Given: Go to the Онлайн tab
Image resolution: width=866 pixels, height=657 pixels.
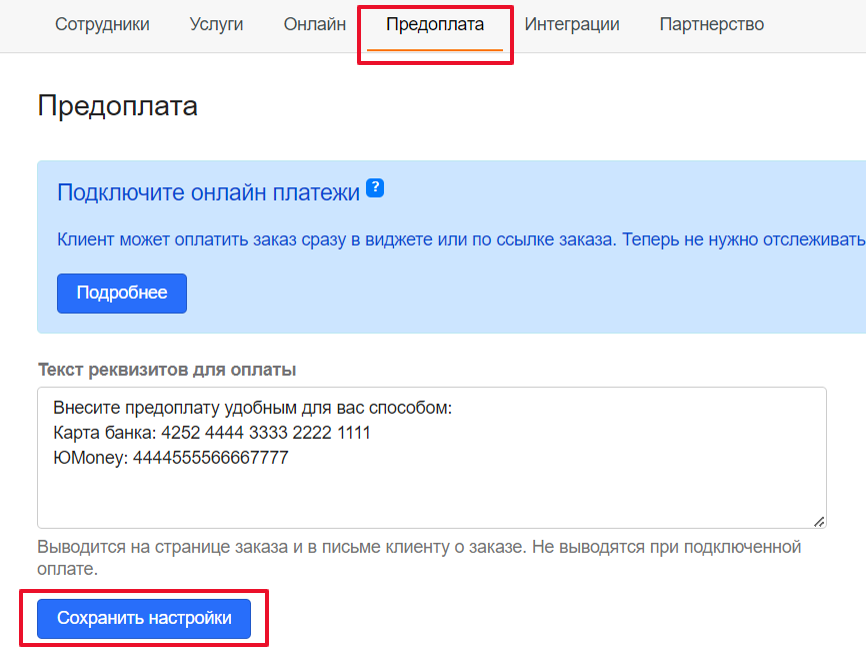Looking at the screenshot, I should (x=315, y=25).
